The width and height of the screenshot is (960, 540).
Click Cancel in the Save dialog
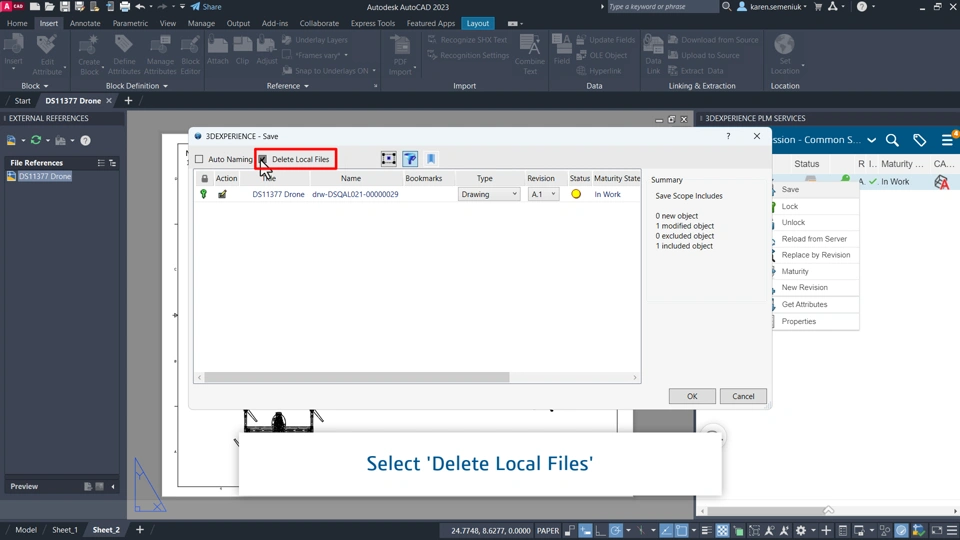pyautogui.click(x=743, y=396)
